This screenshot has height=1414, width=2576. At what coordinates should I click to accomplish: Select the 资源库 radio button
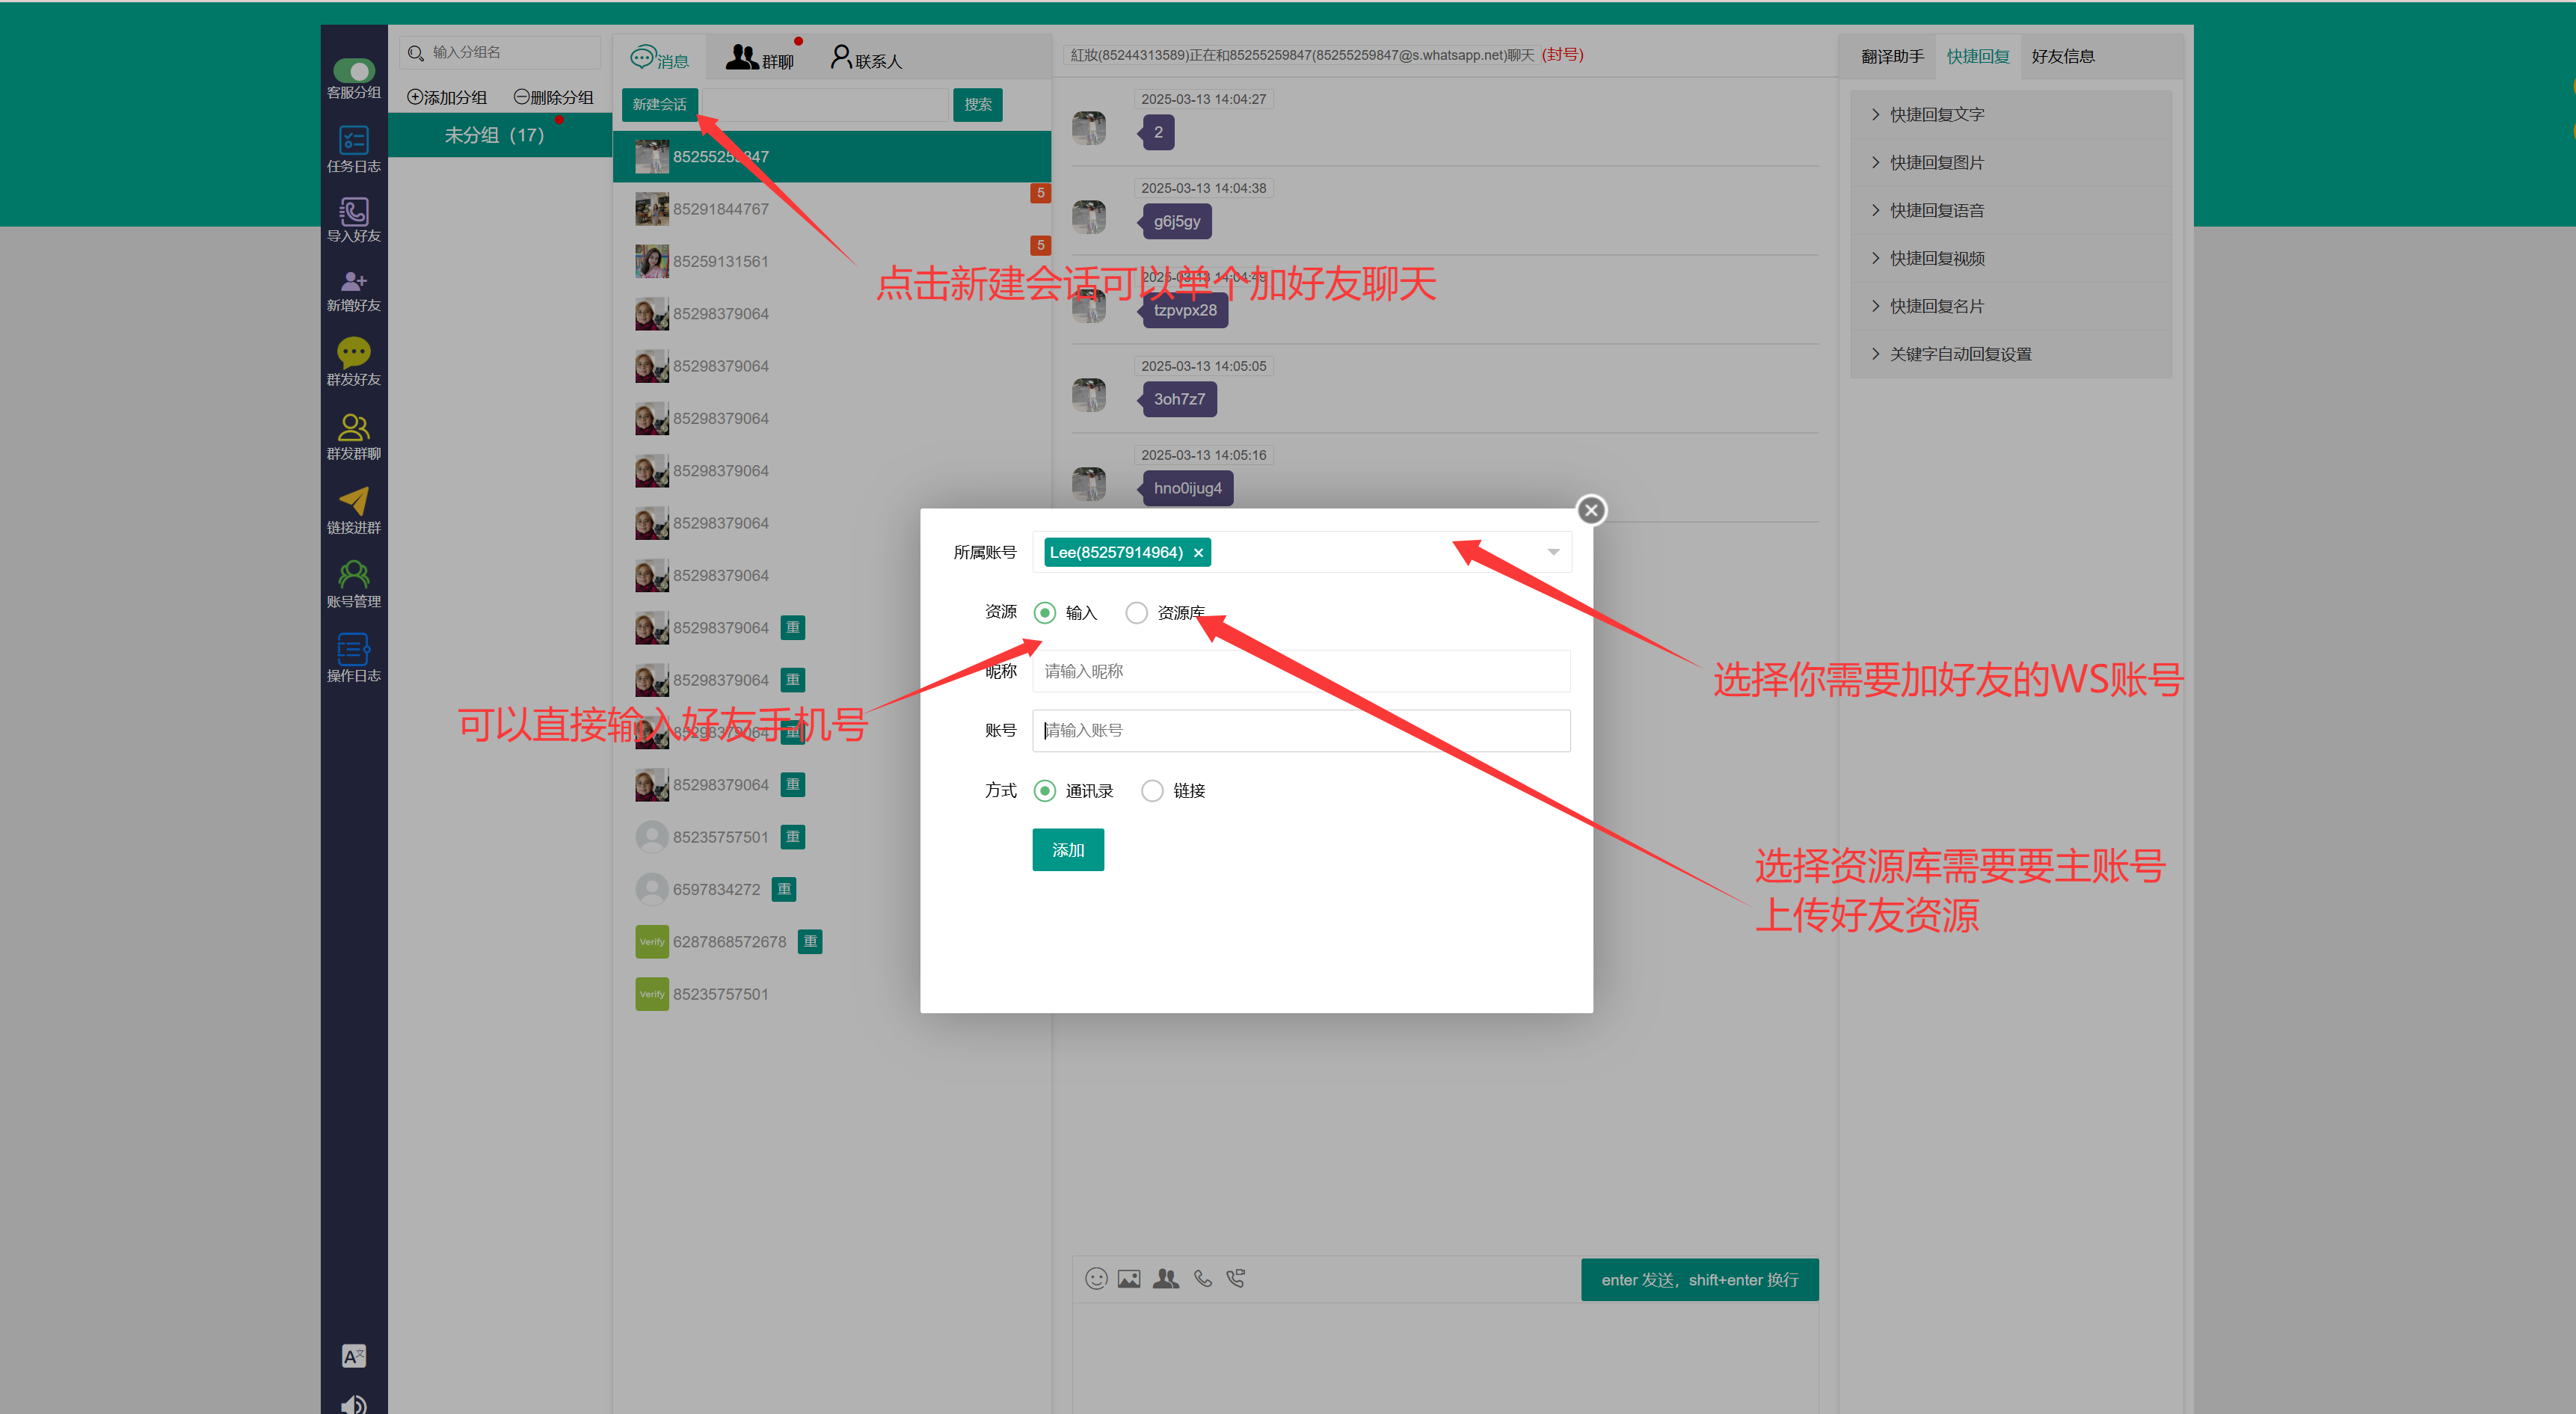[1136, 612]
